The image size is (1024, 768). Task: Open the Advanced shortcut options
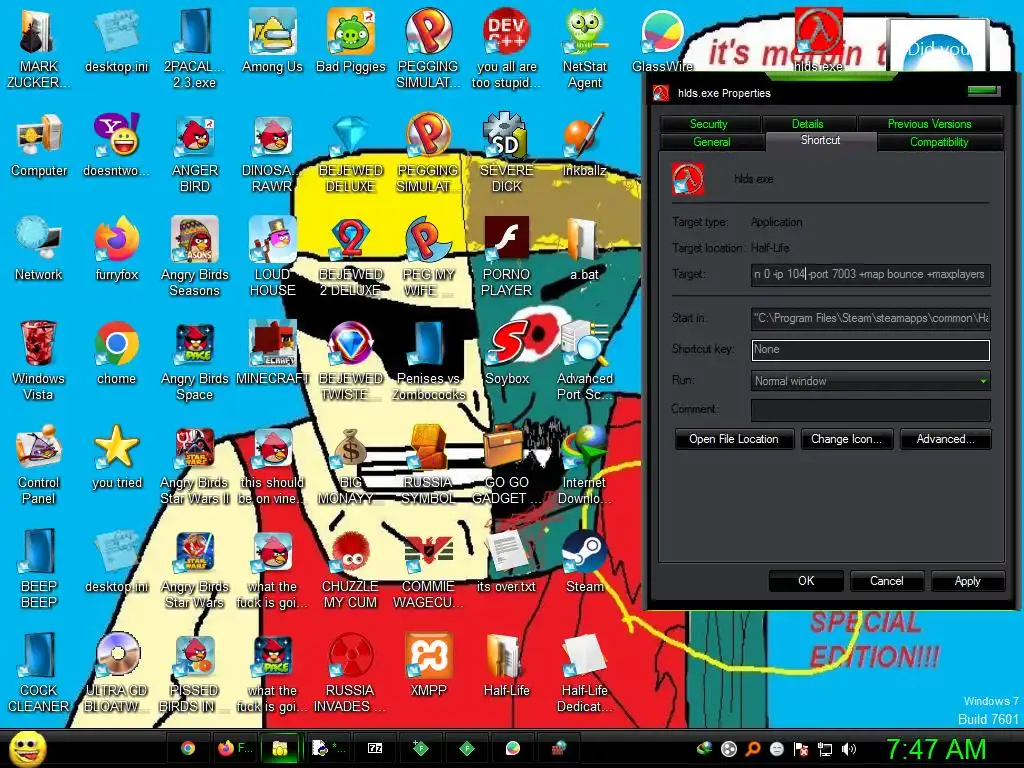click(x=946, y=439)
